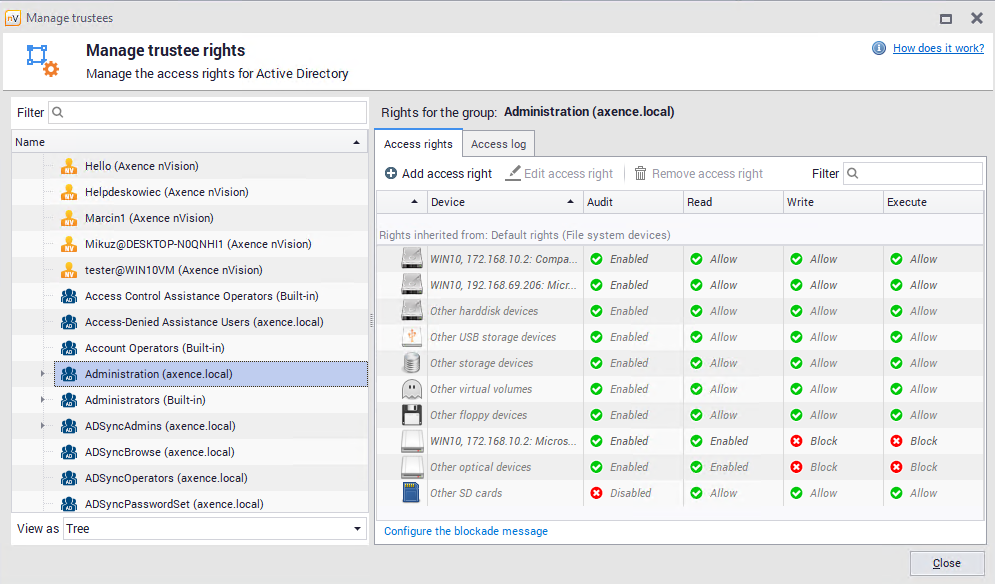995x584 pixels.
Task: Click the virtual volumes ghost icon
Action: [412, 389]
